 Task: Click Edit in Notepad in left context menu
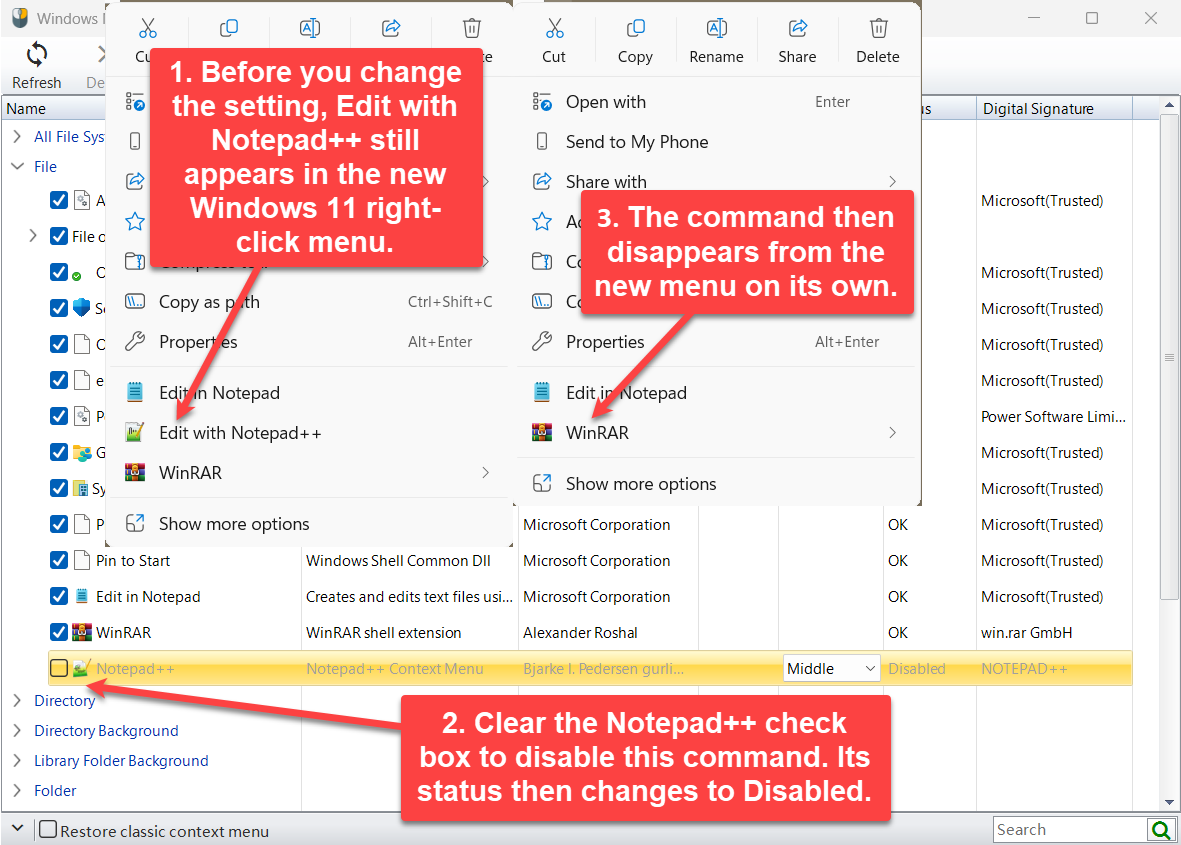[x=309, y=392]
